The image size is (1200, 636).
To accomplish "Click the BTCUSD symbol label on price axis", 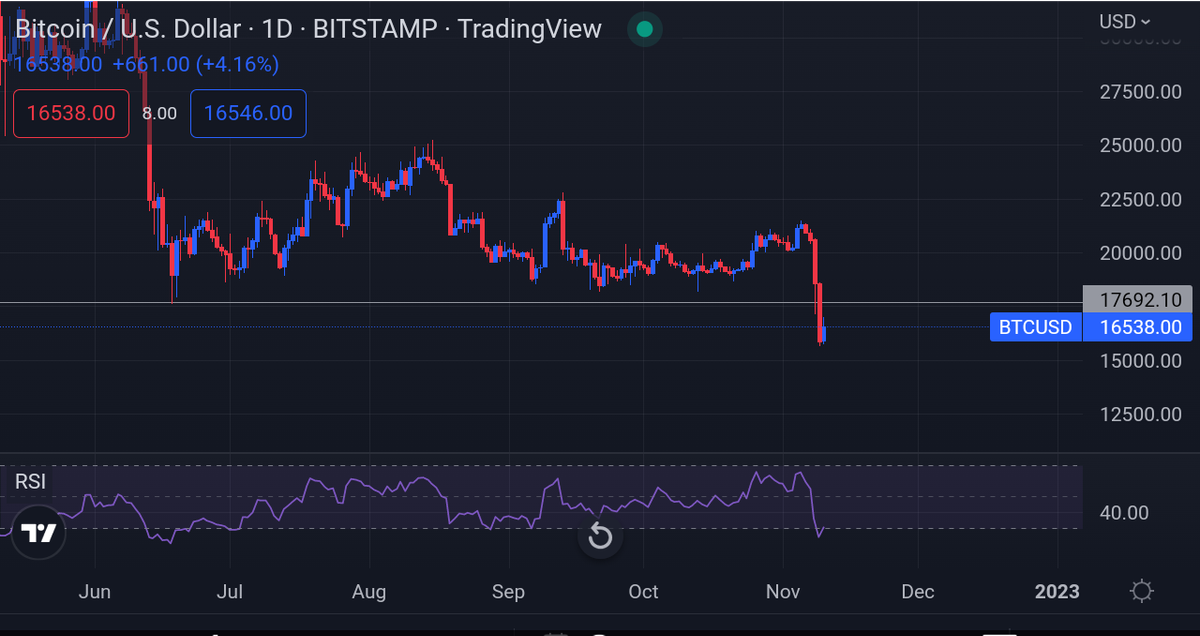I will 1036,327.
